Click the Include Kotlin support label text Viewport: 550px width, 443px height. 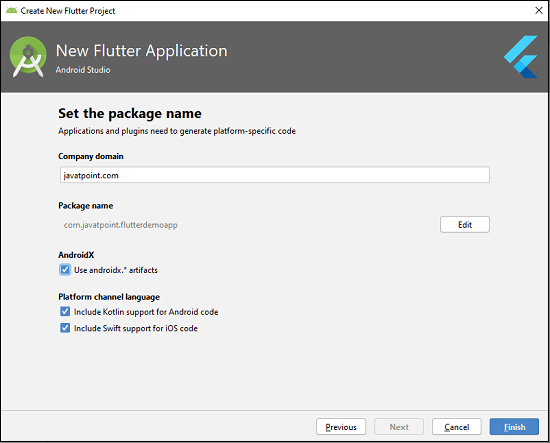[x=146, y=312]
